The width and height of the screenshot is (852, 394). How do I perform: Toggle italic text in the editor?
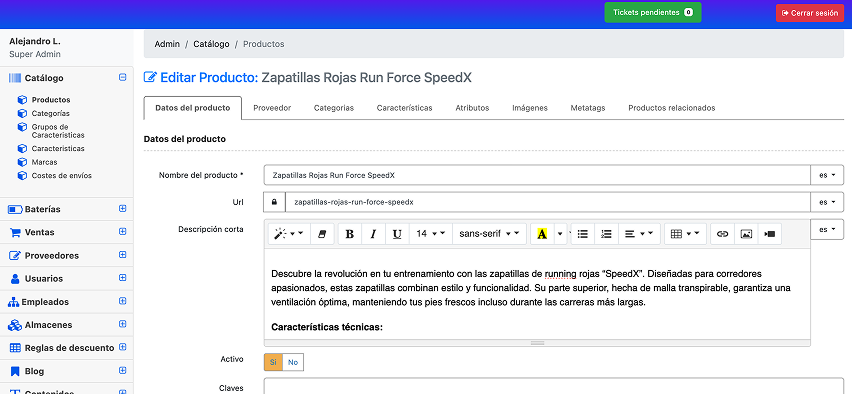(x=373, y=234)
